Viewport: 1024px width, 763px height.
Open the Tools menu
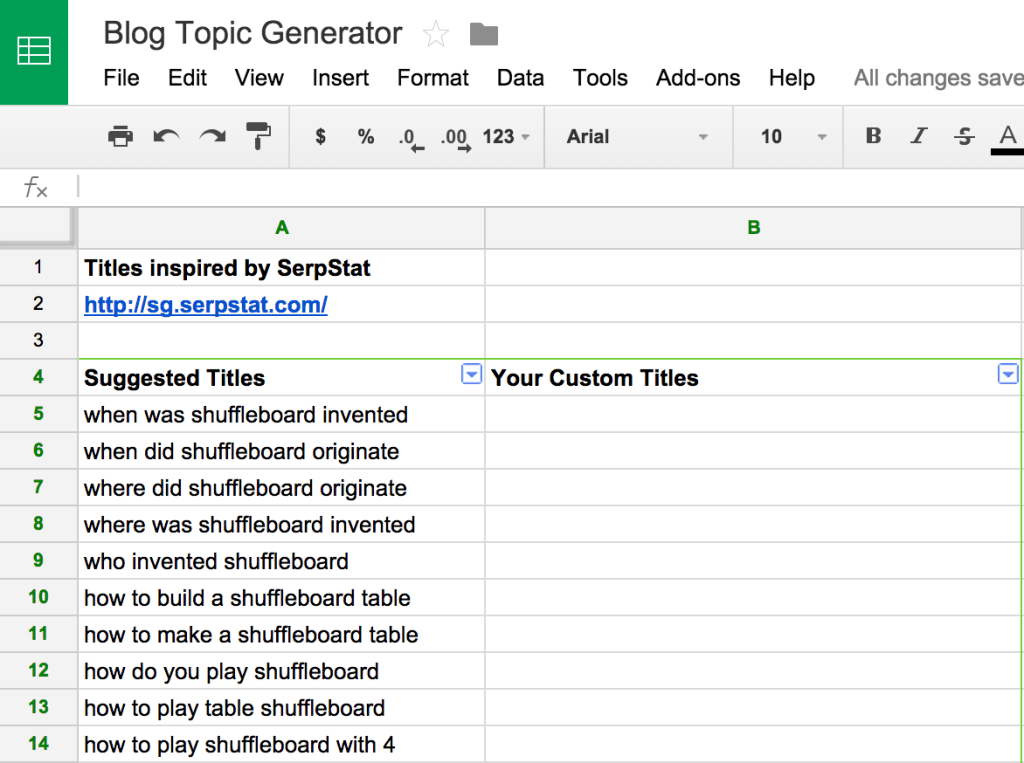point(600,78)
